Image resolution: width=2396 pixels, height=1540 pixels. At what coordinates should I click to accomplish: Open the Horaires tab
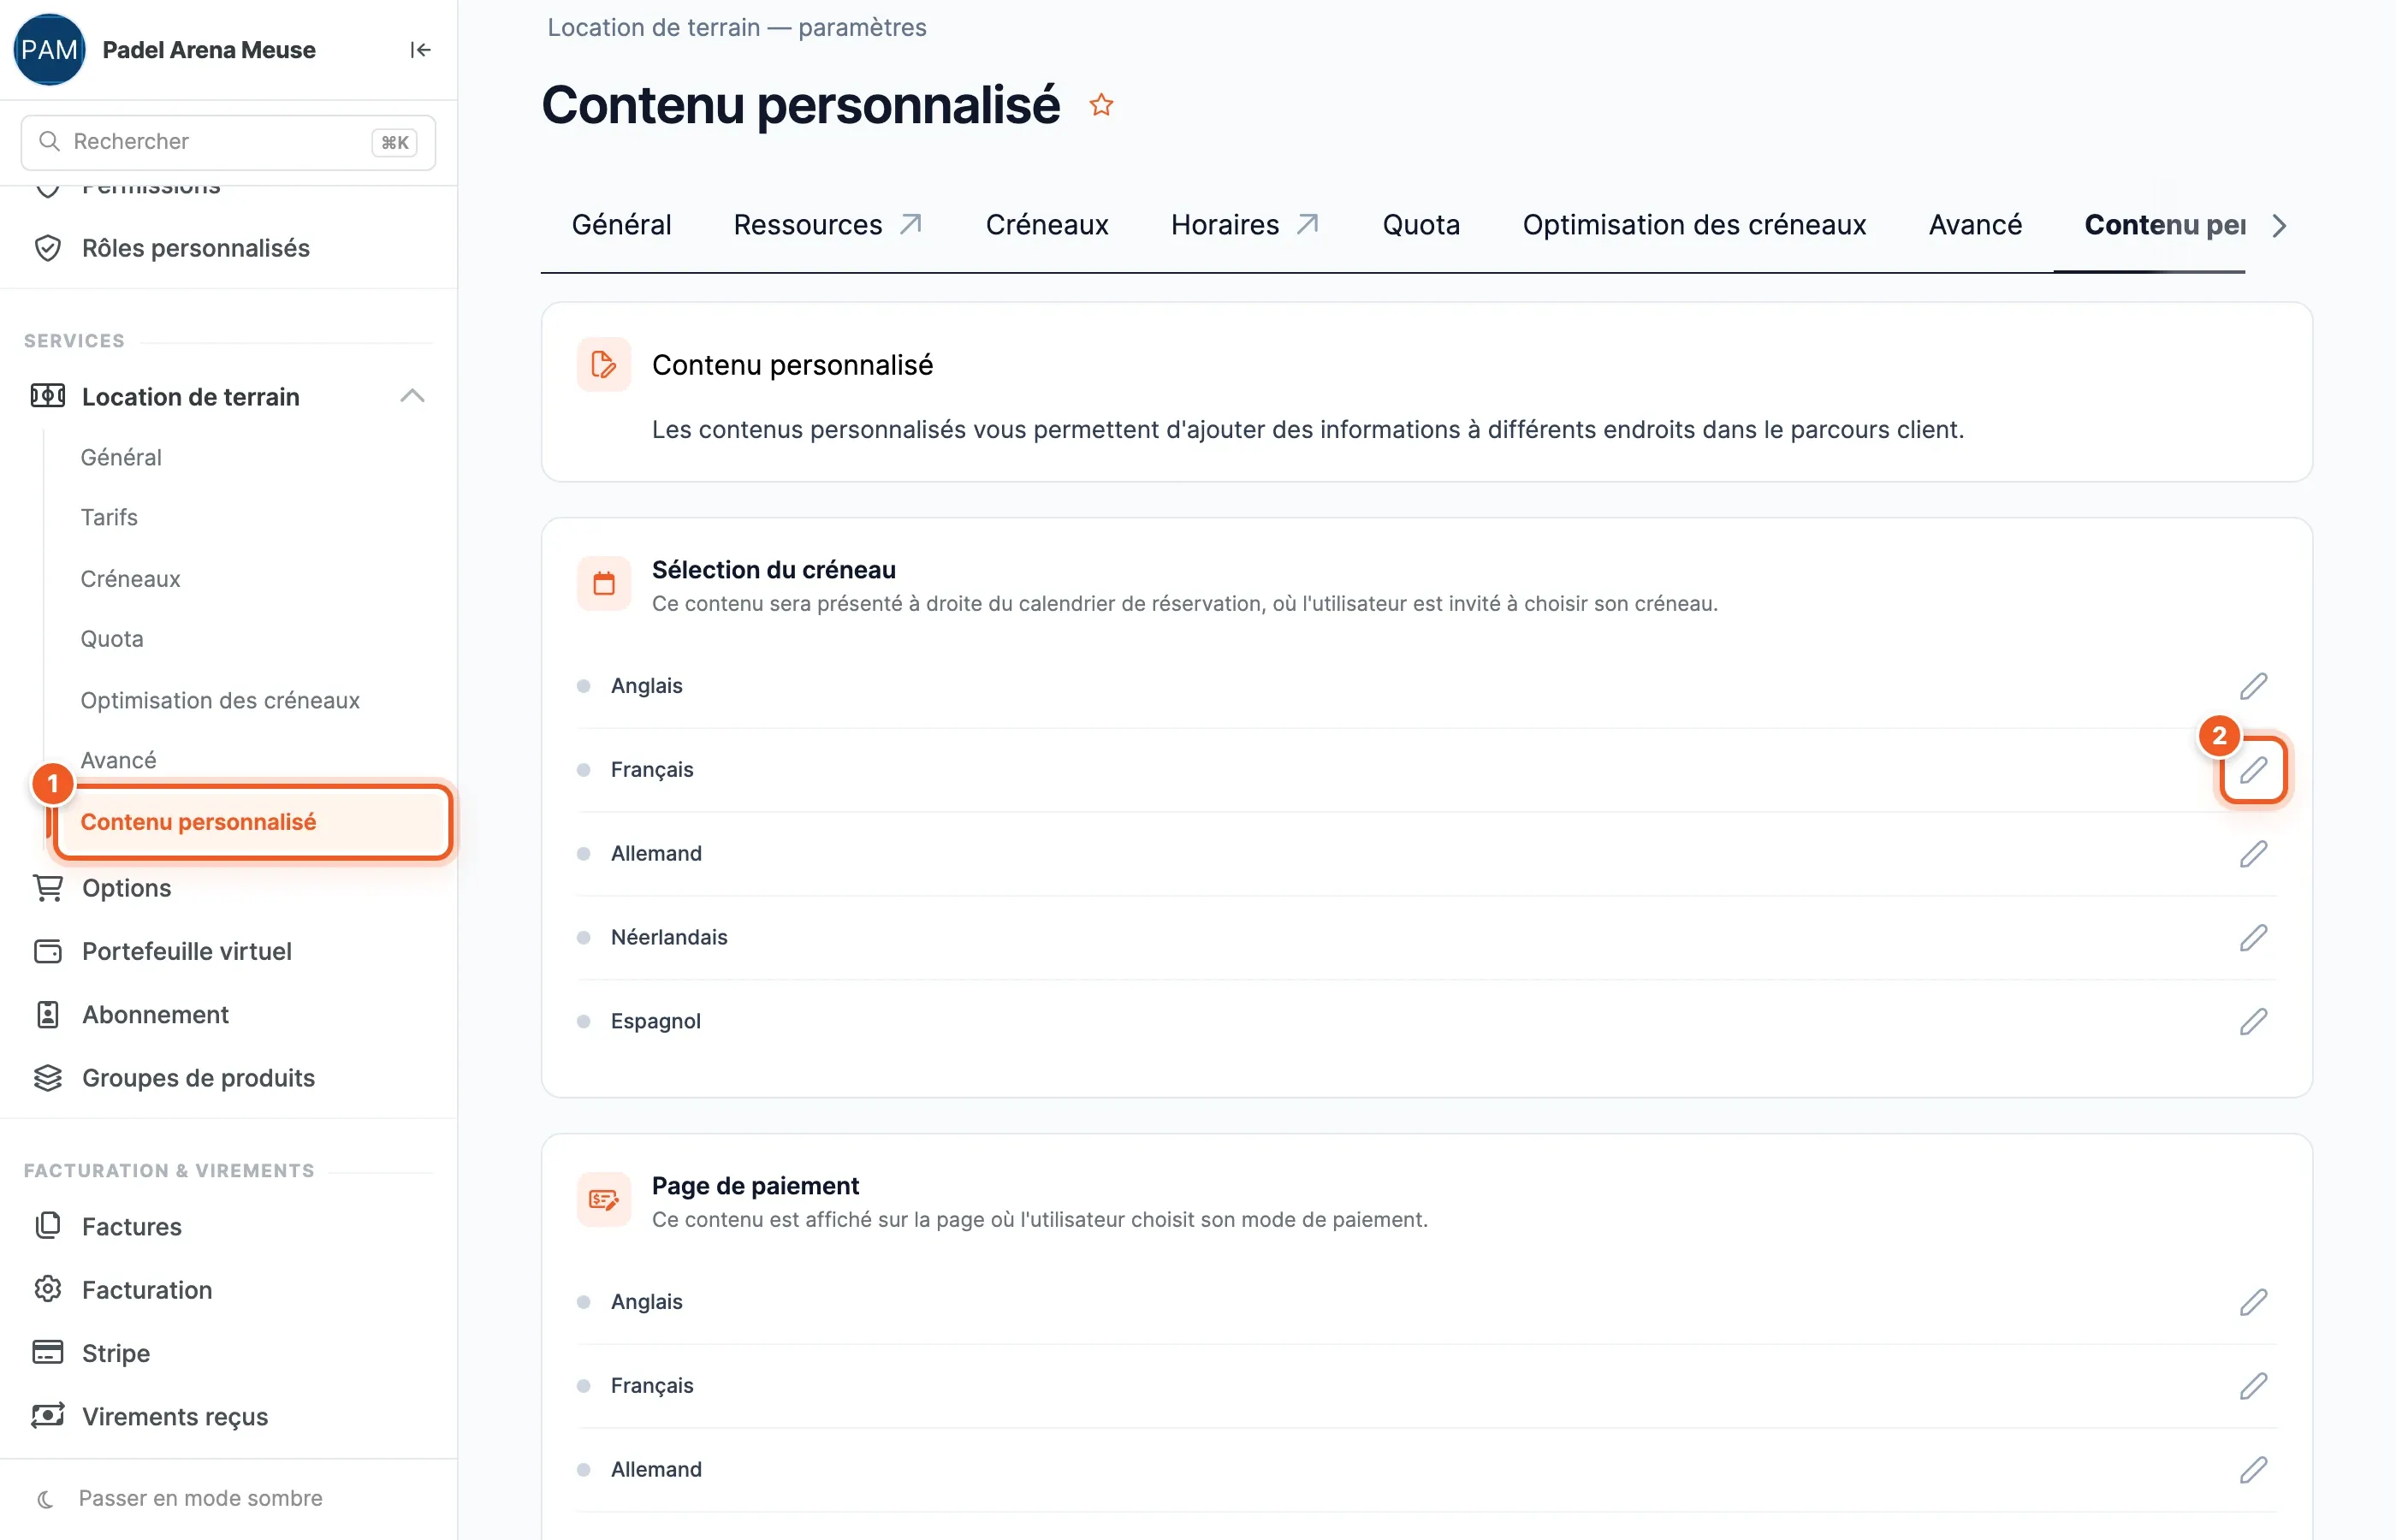pos(1245,225)
